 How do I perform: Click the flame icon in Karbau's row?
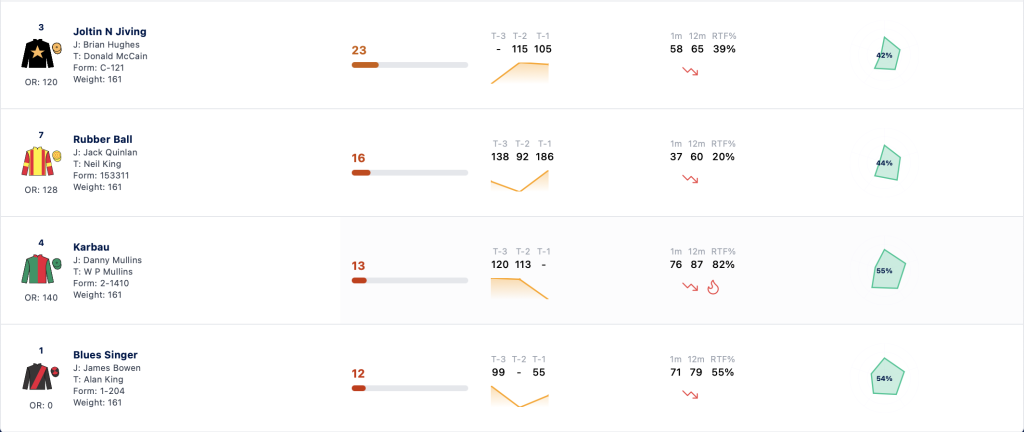[713, 287]
